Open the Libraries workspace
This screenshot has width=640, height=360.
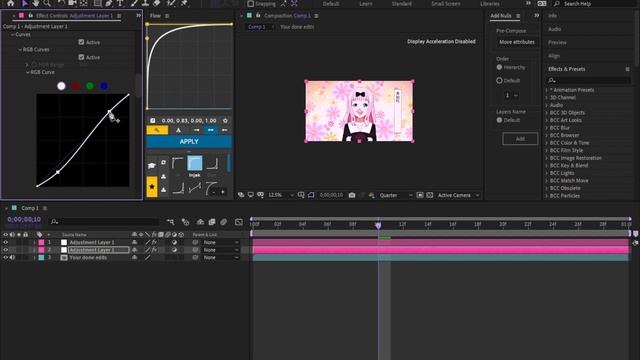[489, 4]
